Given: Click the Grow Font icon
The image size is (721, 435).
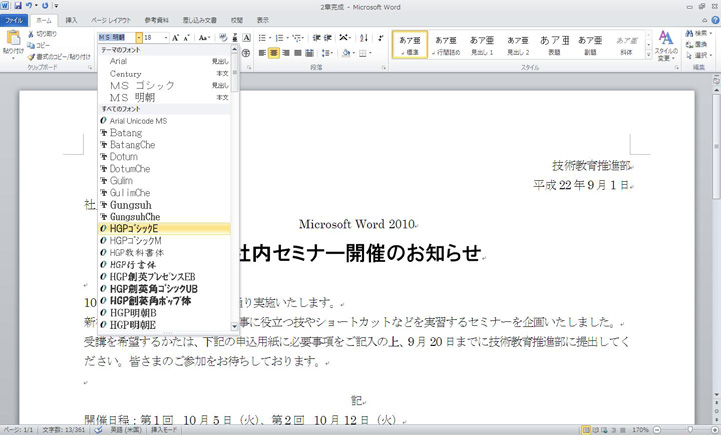Looking at the screenshot, I should 175,38.
